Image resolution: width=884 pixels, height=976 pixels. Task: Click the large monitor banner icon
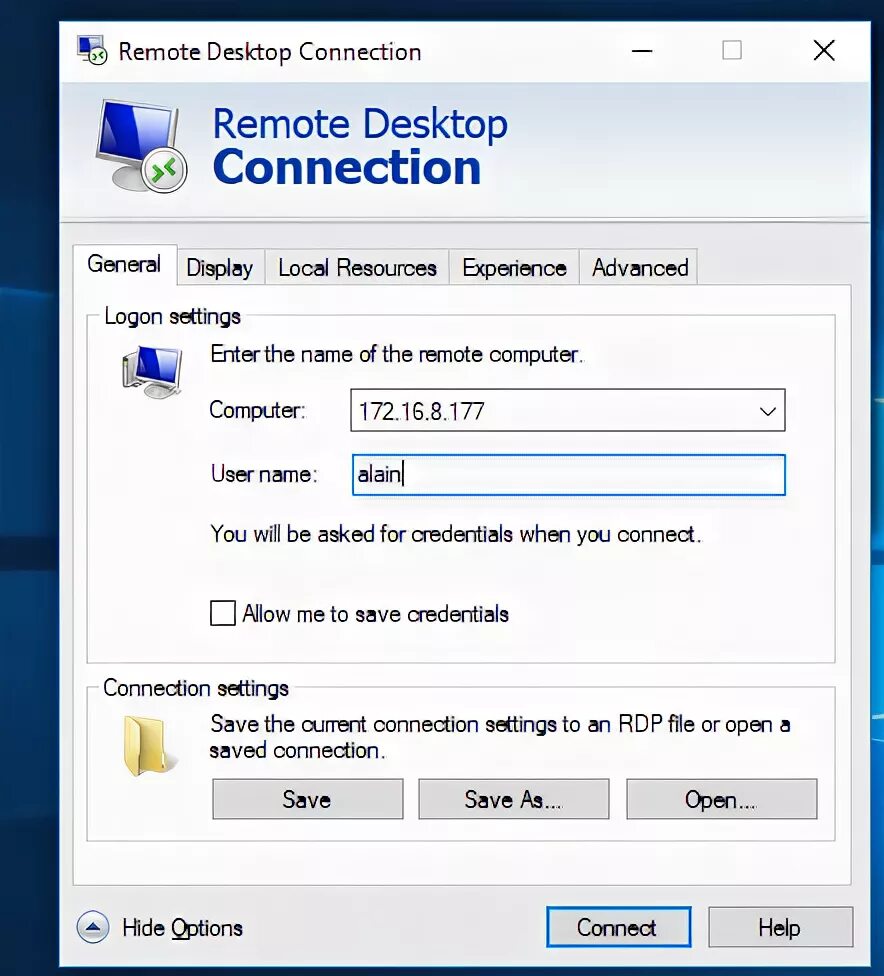(x=141, y=146)
